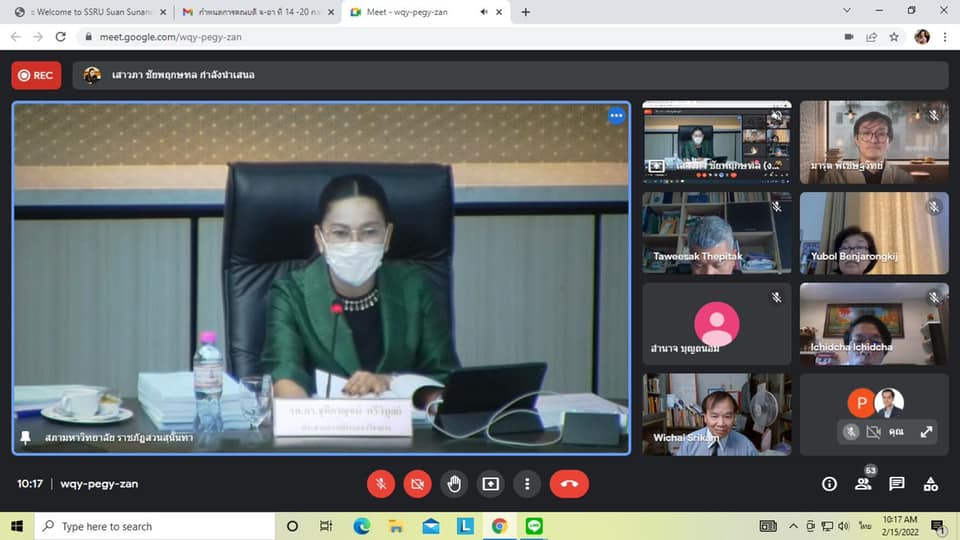Image resolution: width=960 pixels, height=540 pixels.
Task: Raise hand in the meeting
Action: tap(454, 484)
